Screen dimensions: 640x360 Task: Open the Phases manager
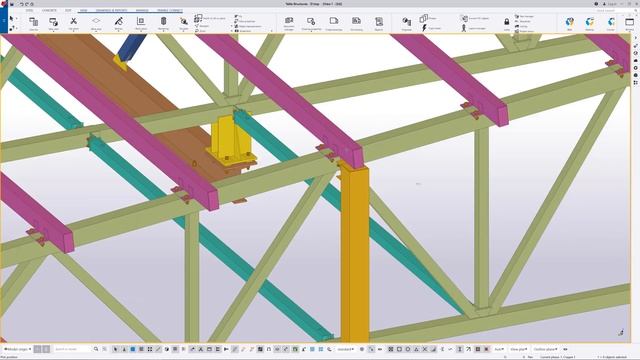coord(428,18)
